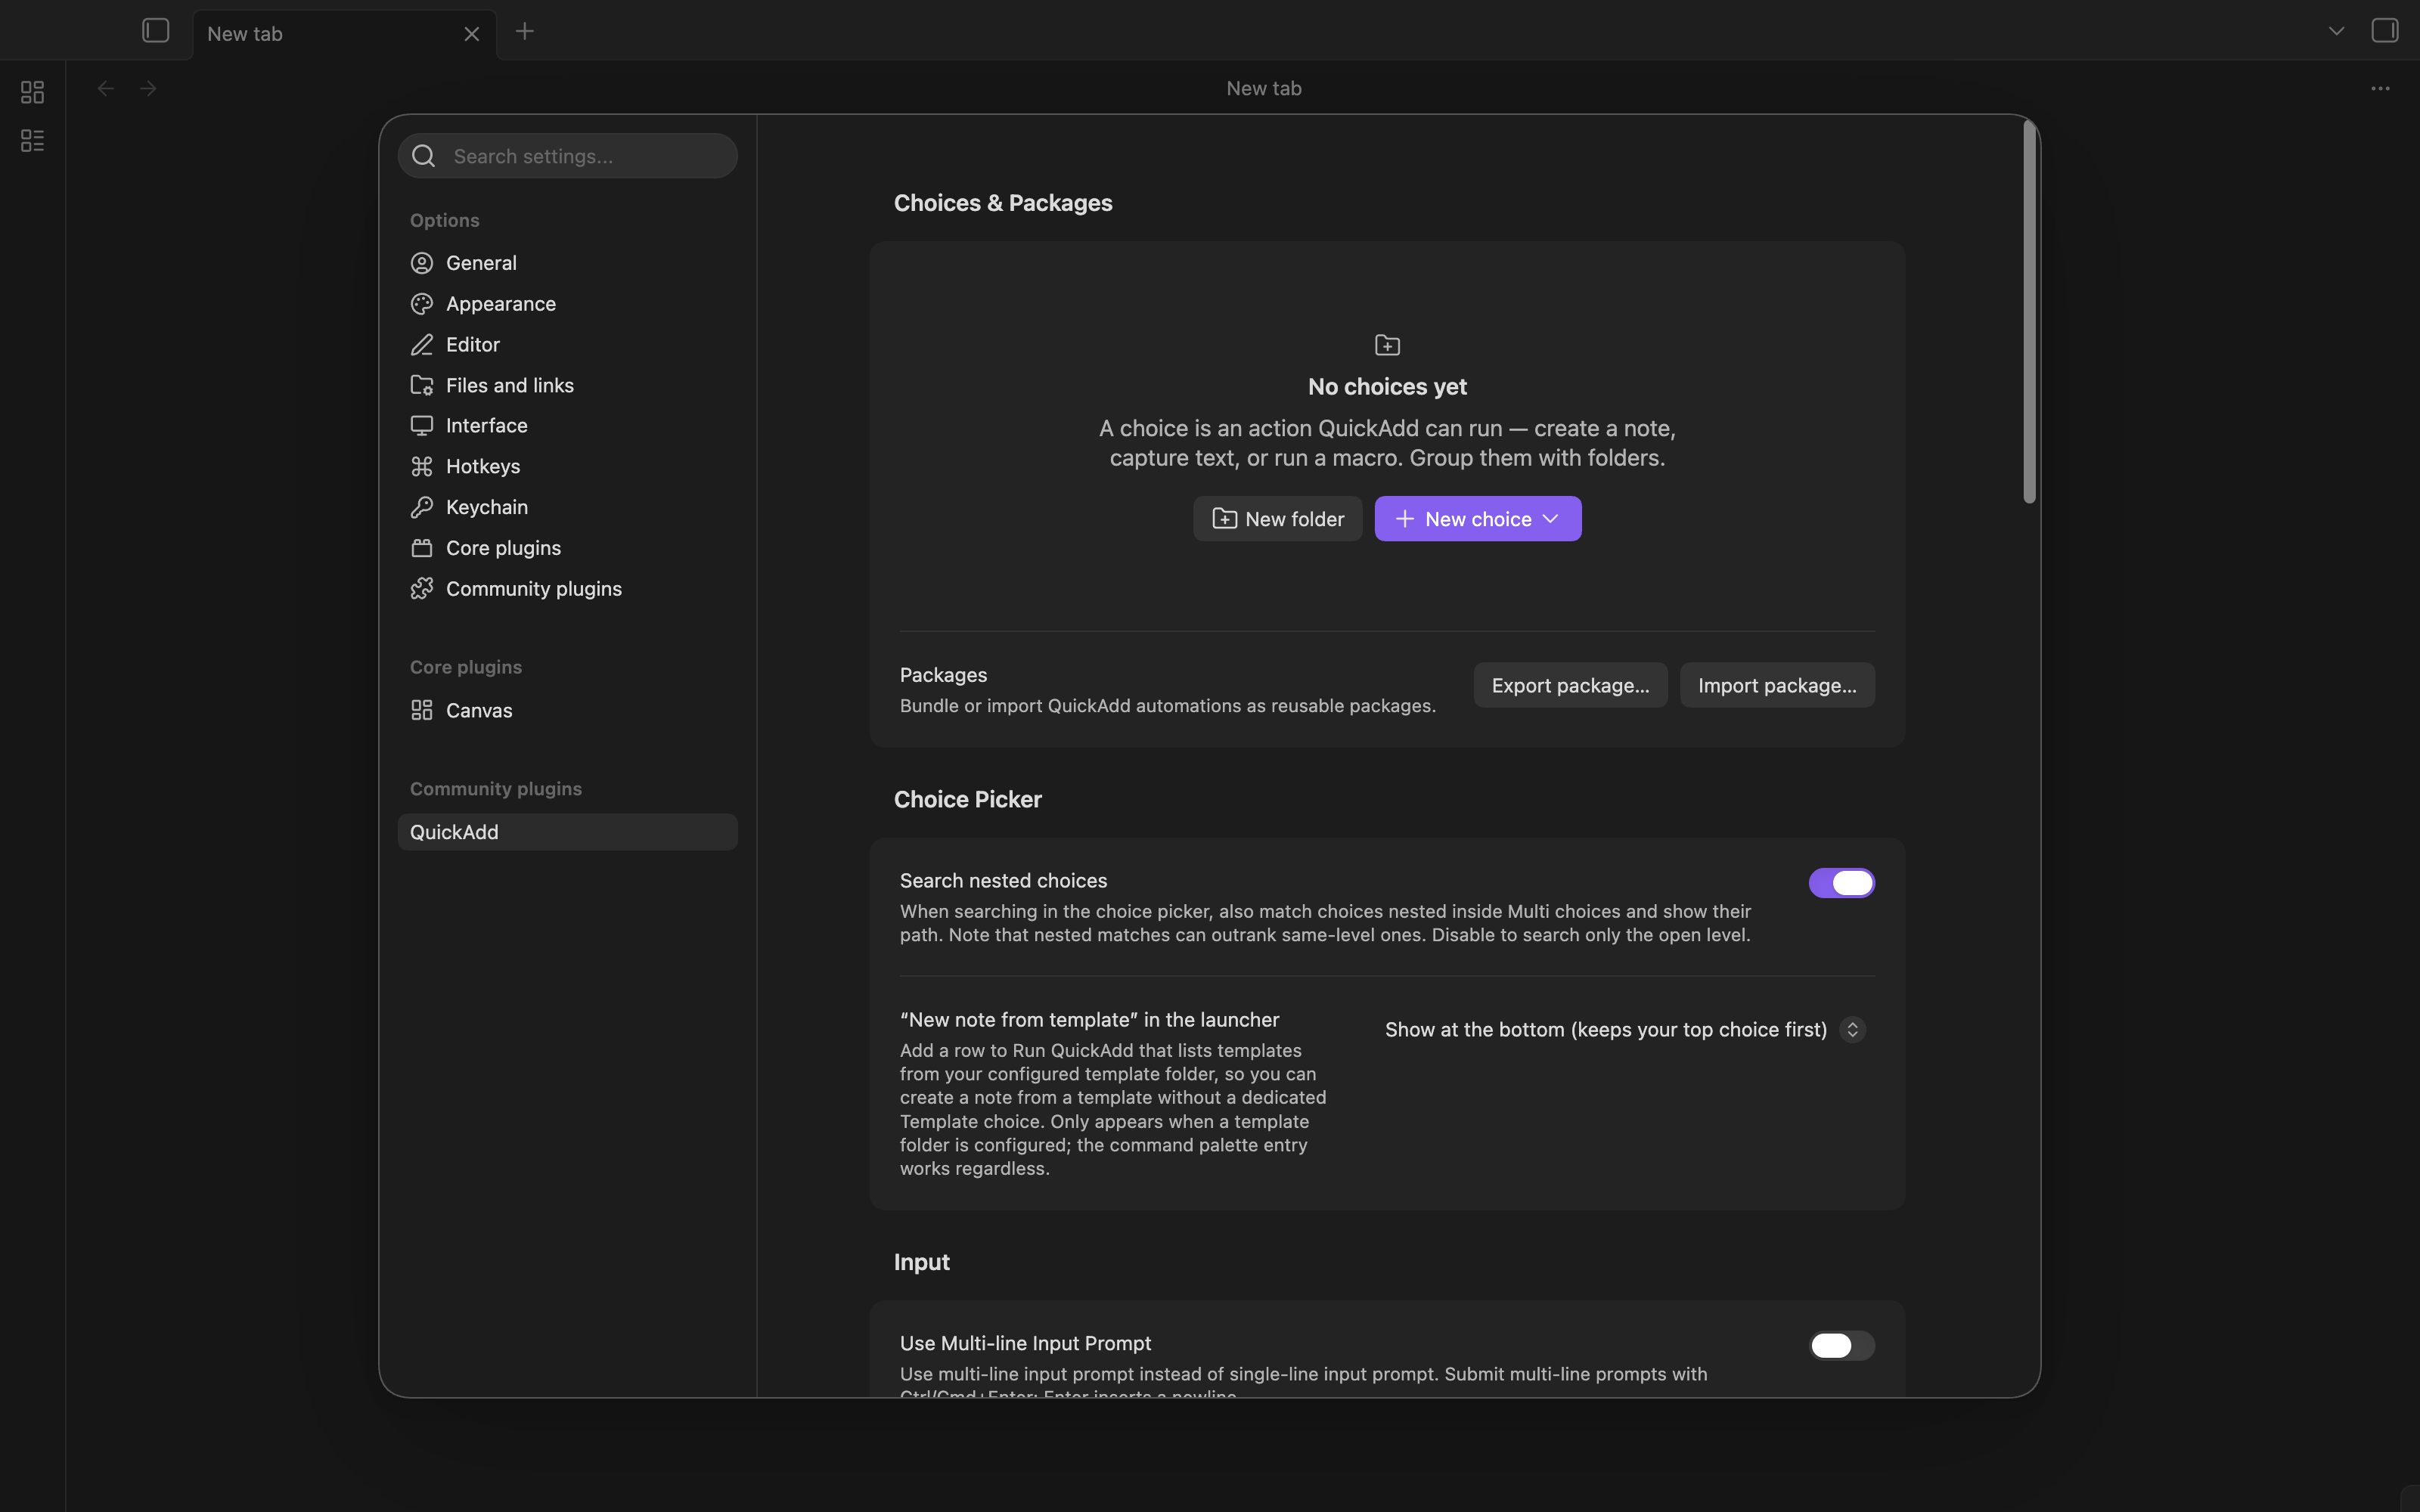Viewport: 2420px width, 1512px height.
Task: Click the settings panel scrollbar
Action: pos(2029,312)
